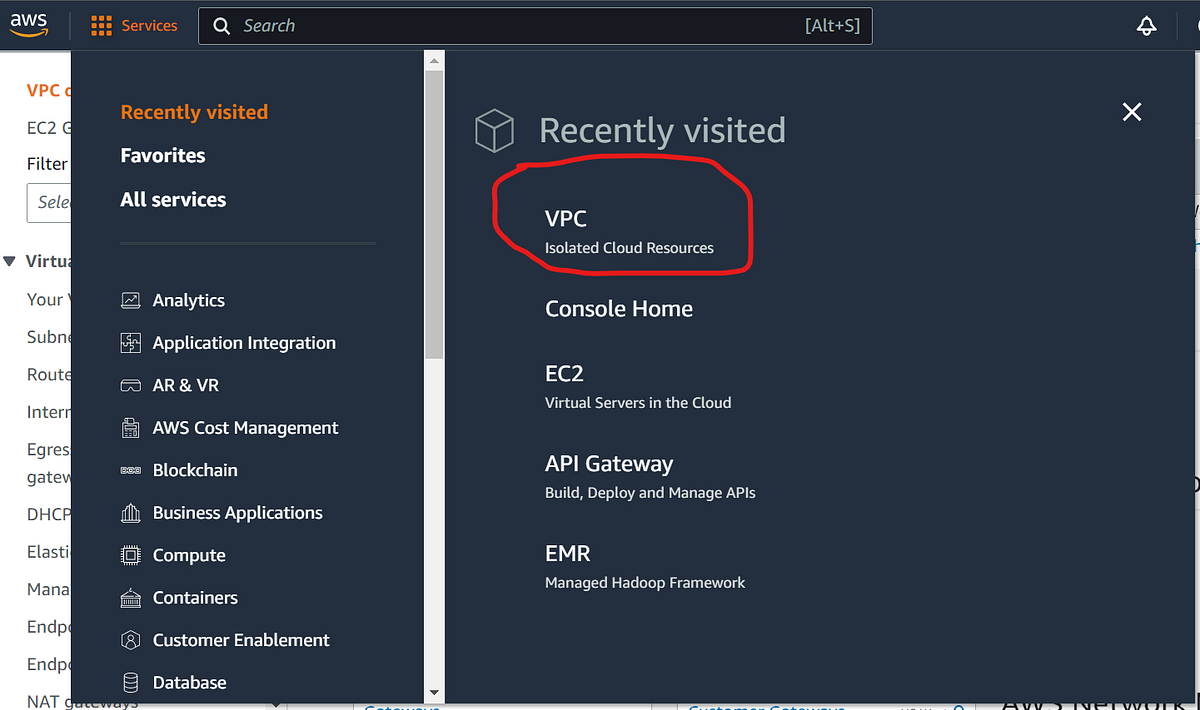Image resolution: width=1200 pixels, height=710 pixels.
Task: Select the Database cylinder icon
Action: click(130, 682)
